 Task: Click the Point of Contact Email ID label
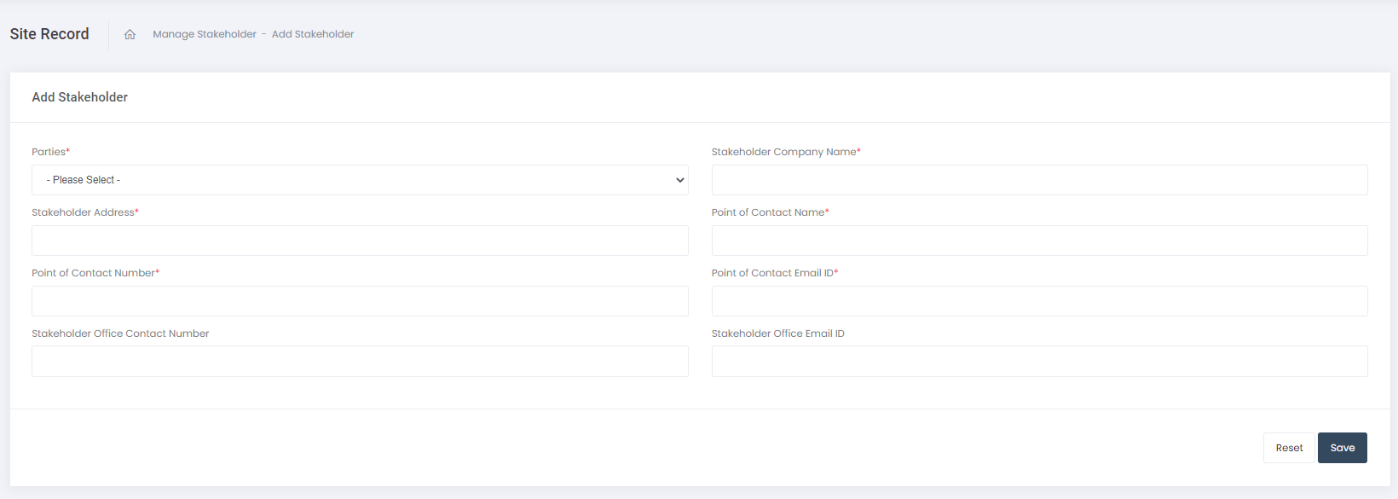[x=774, y=273]
